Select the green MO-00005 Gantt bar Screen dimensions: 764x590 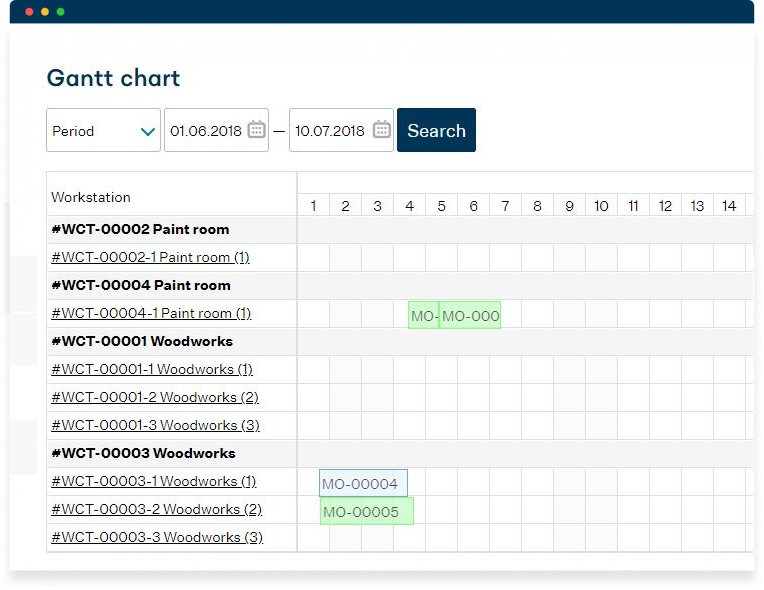pyautogui.click(x=366, y=512)
